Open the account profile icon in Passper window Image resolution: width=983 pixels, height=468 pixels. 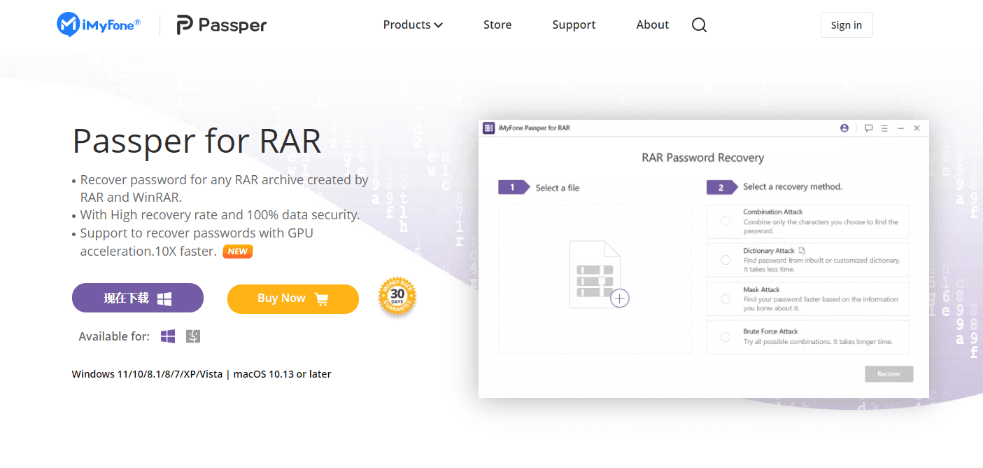(x=845, y=128)
